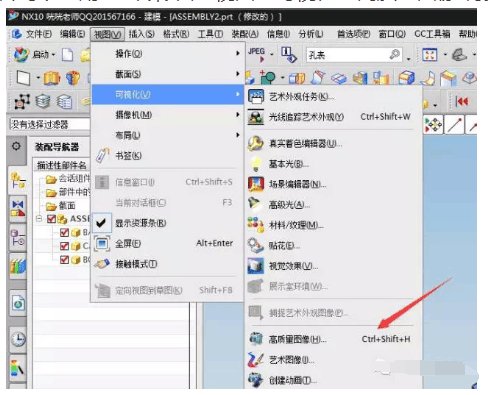Viewport: 491px width, 395px height.
Task: Click the fit view icon in top toolbar
Action: tap(430, 54)
